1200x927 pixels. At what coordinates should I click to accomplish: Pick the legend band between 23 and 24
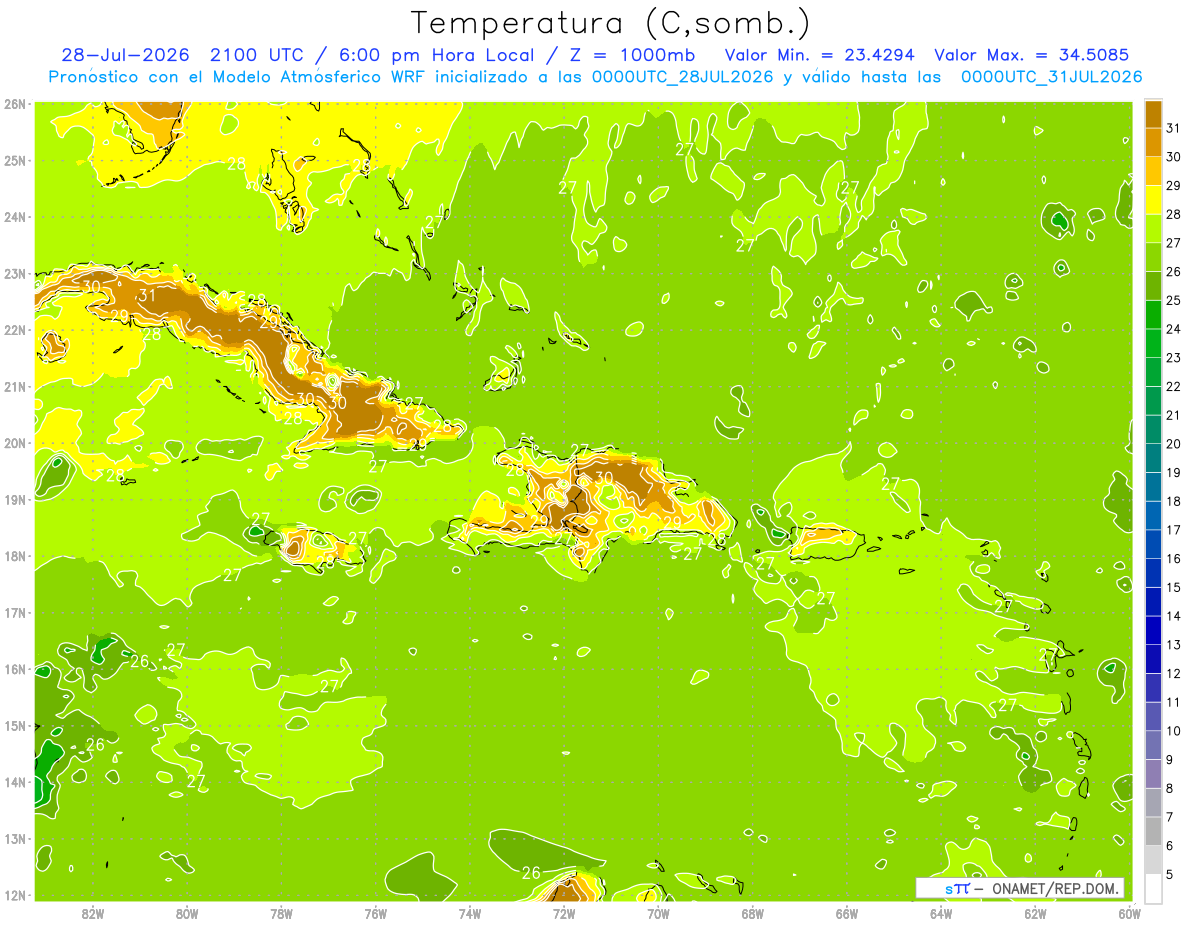(1154, 344)
